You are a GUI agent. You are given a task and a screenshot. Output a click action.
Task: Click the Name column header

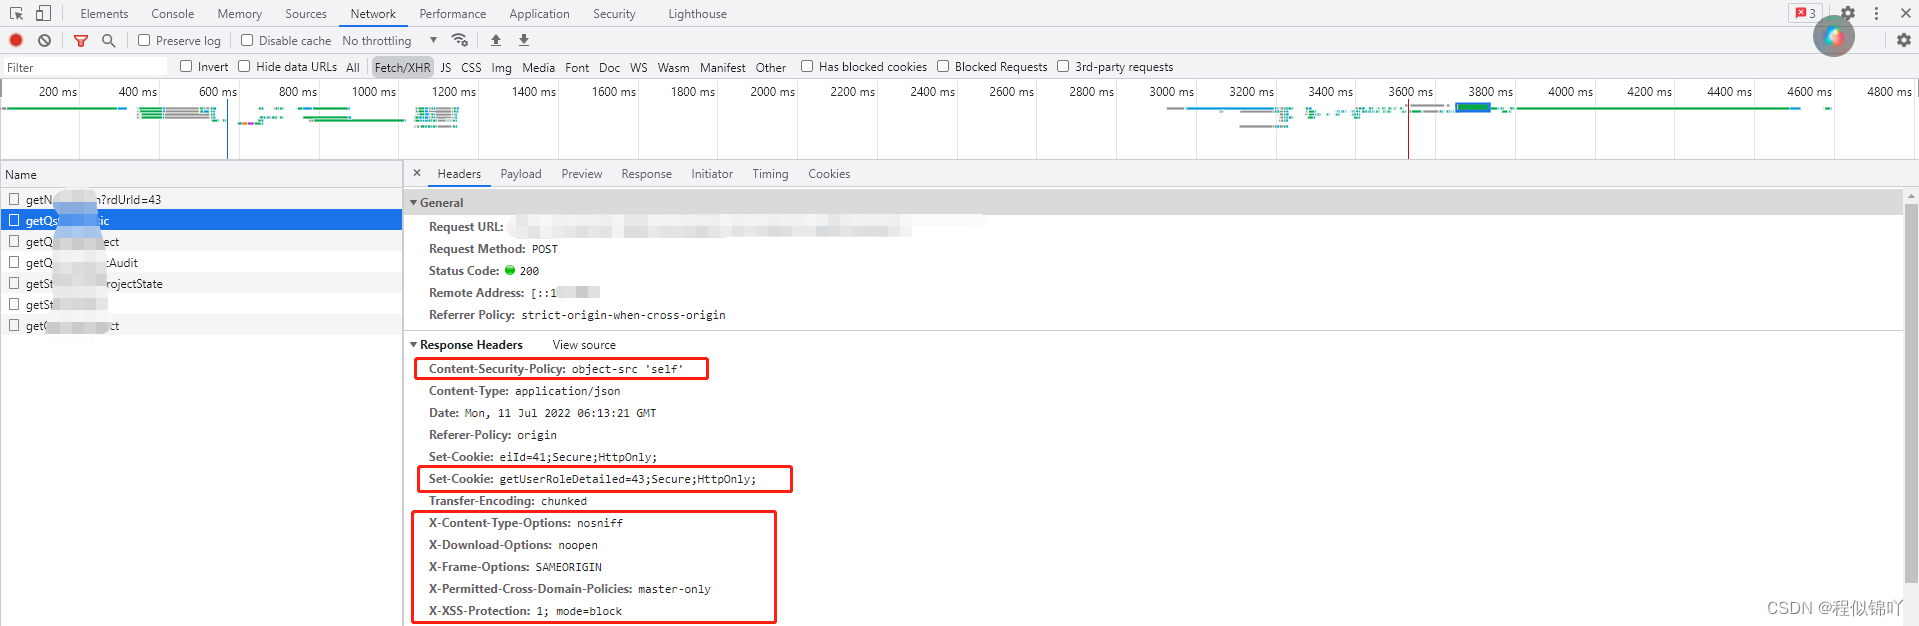tap(201, 174)
